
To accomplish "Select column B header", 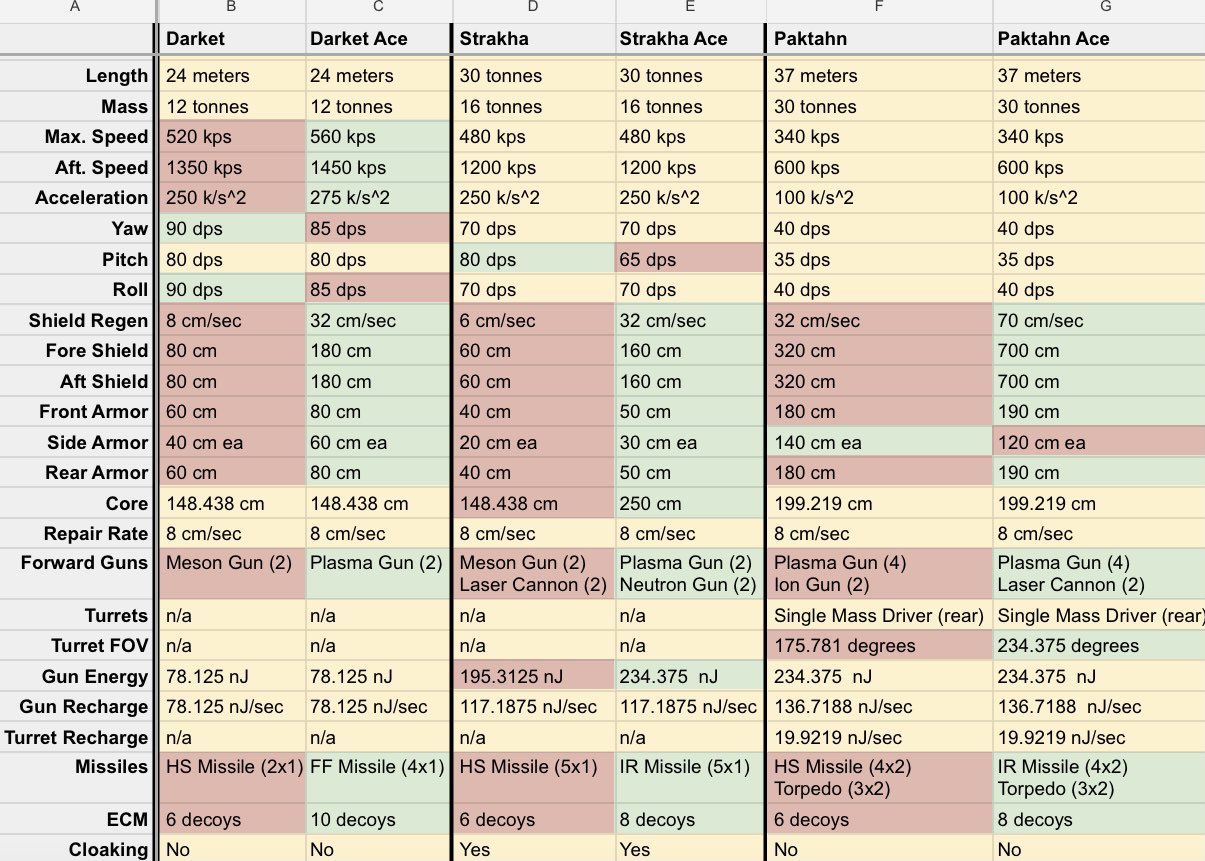I will tap(229, 8).
